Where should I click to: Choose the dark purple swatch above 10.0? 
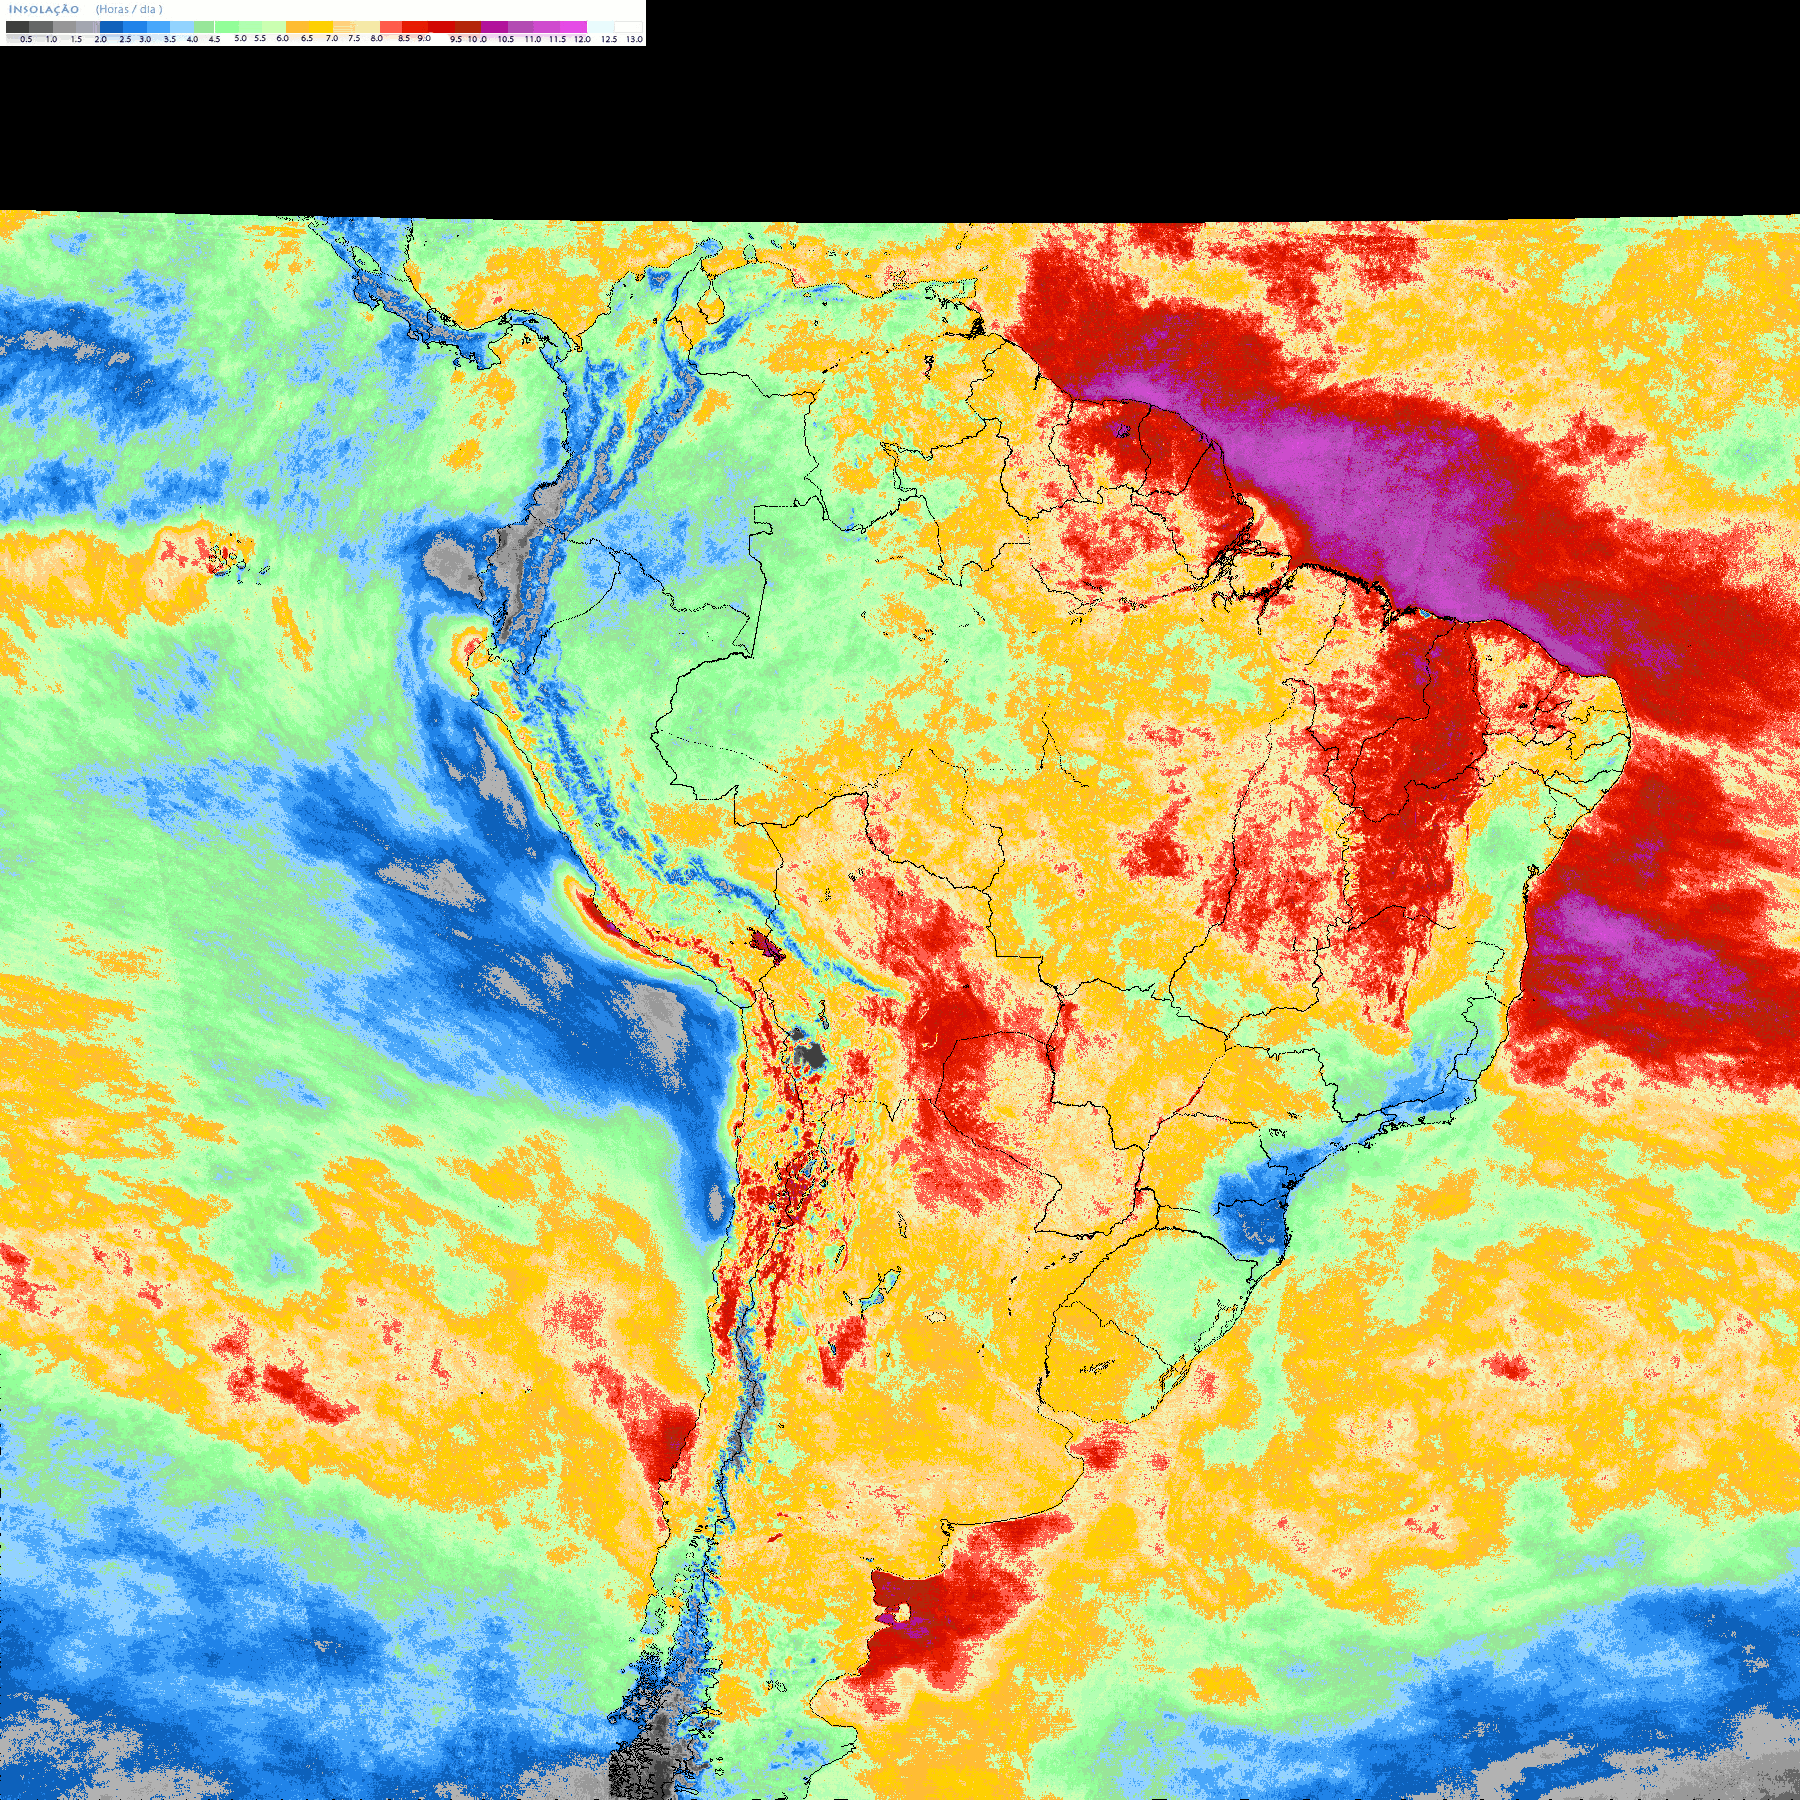494,27
